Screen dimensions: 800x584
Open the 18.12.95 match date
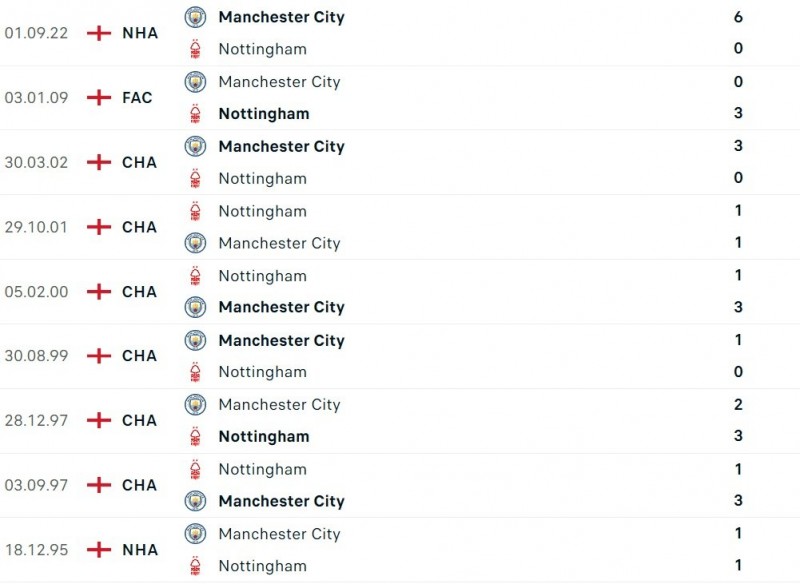click(x=36, y=550)
